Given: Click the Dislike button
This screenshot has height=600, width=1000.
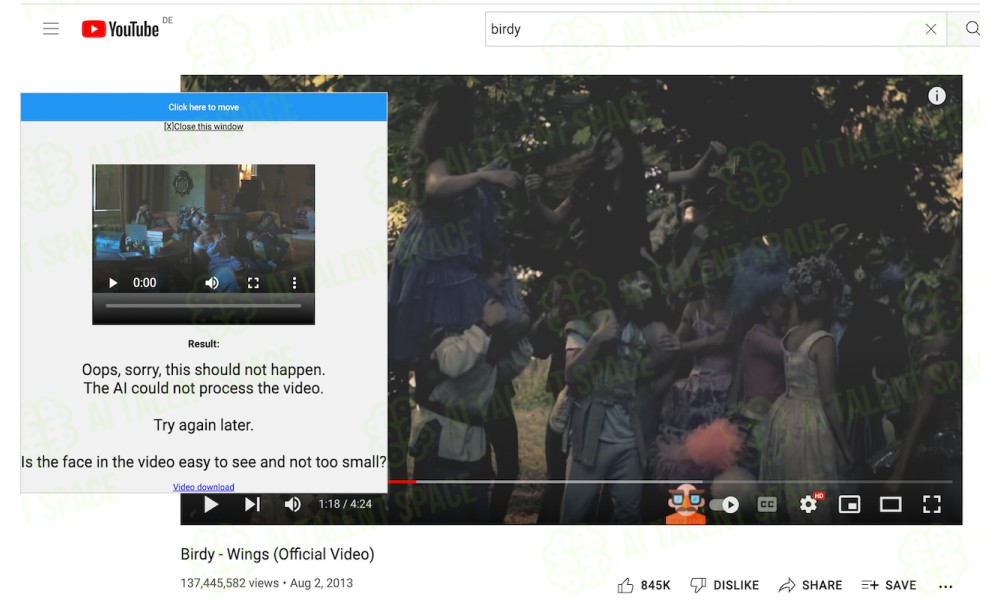Looking at the screenshot, I should (724, 585).
